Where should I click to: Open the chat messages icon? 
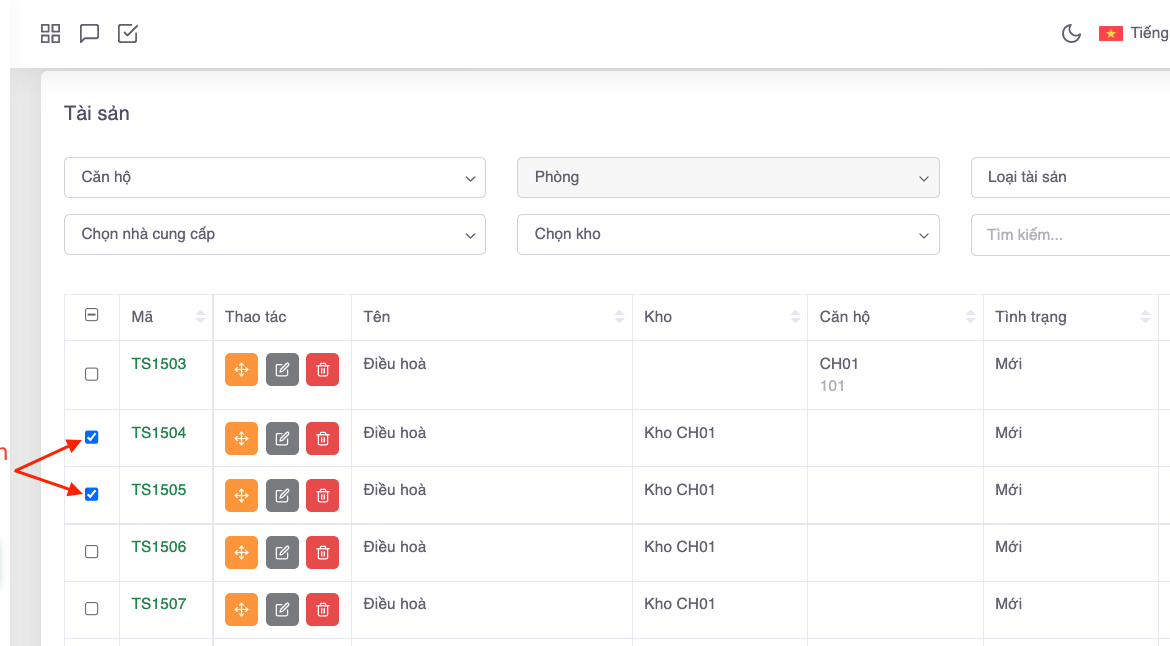tap(89, 34)
